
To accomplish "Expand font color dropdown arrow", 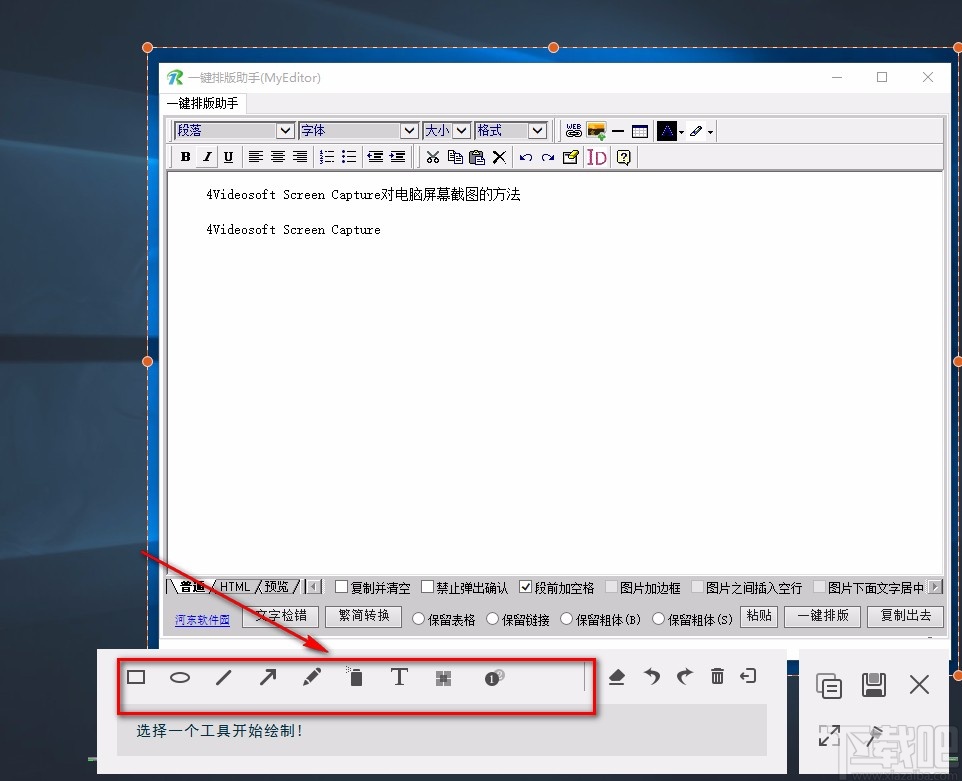I will (x=681, y=132).
